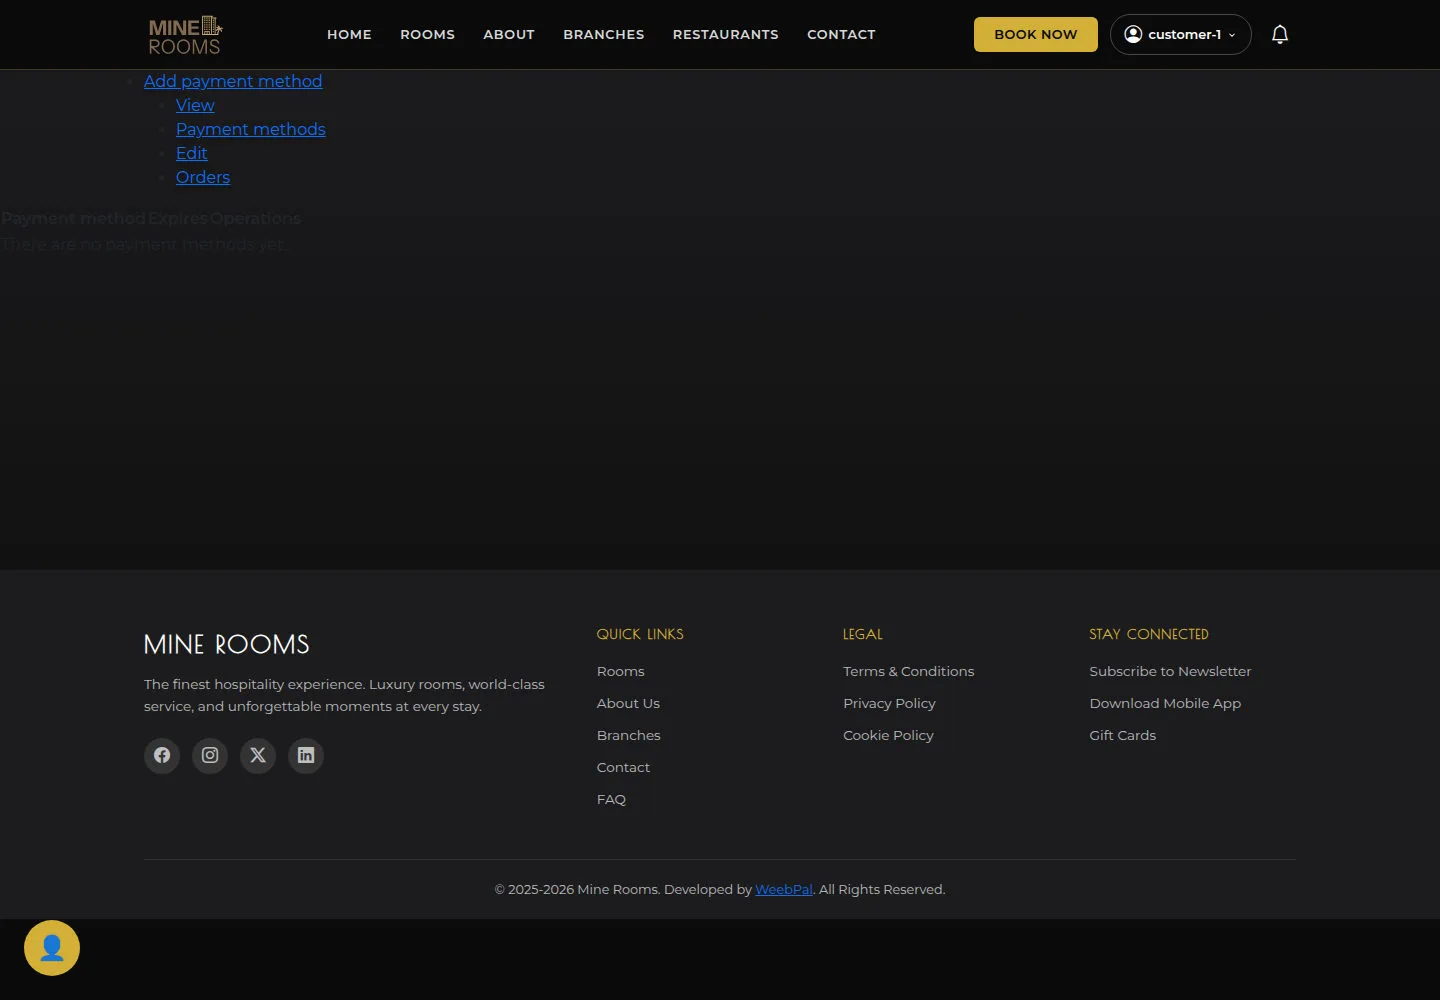Click the BOOK NOW button

(x=1036, y=34)
